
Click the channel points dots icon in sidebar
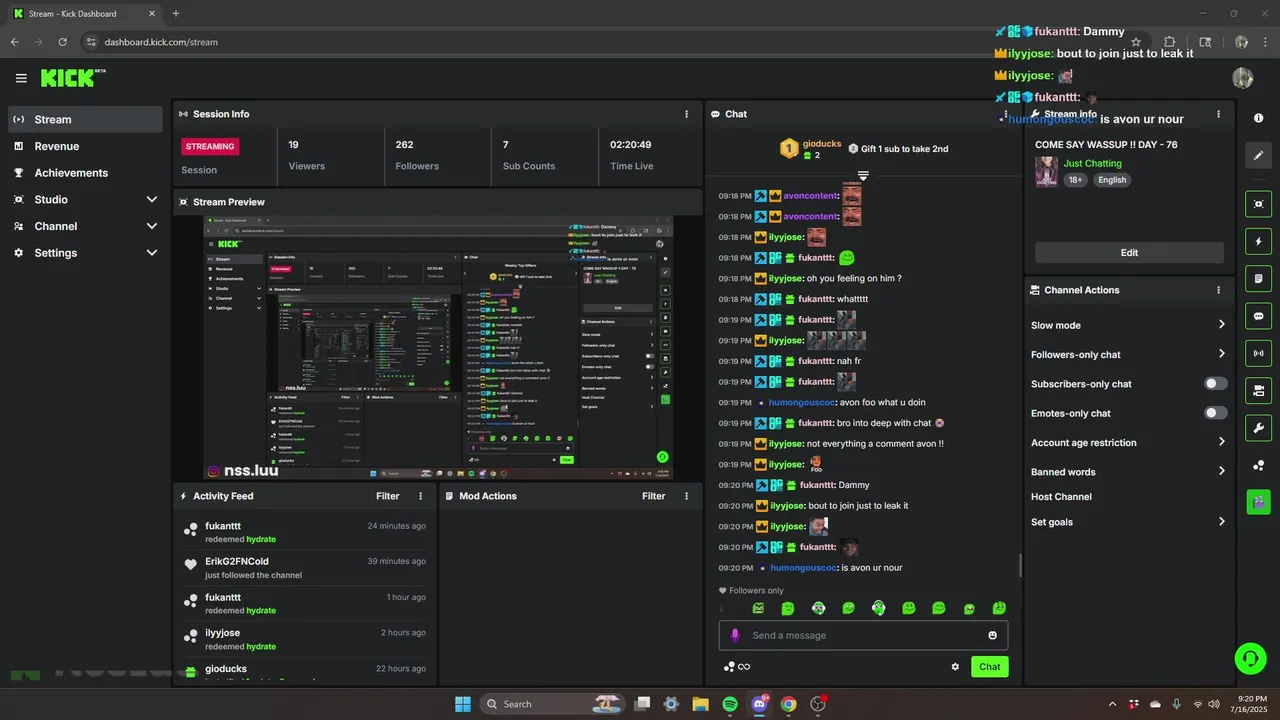(x=1258, y=465)
